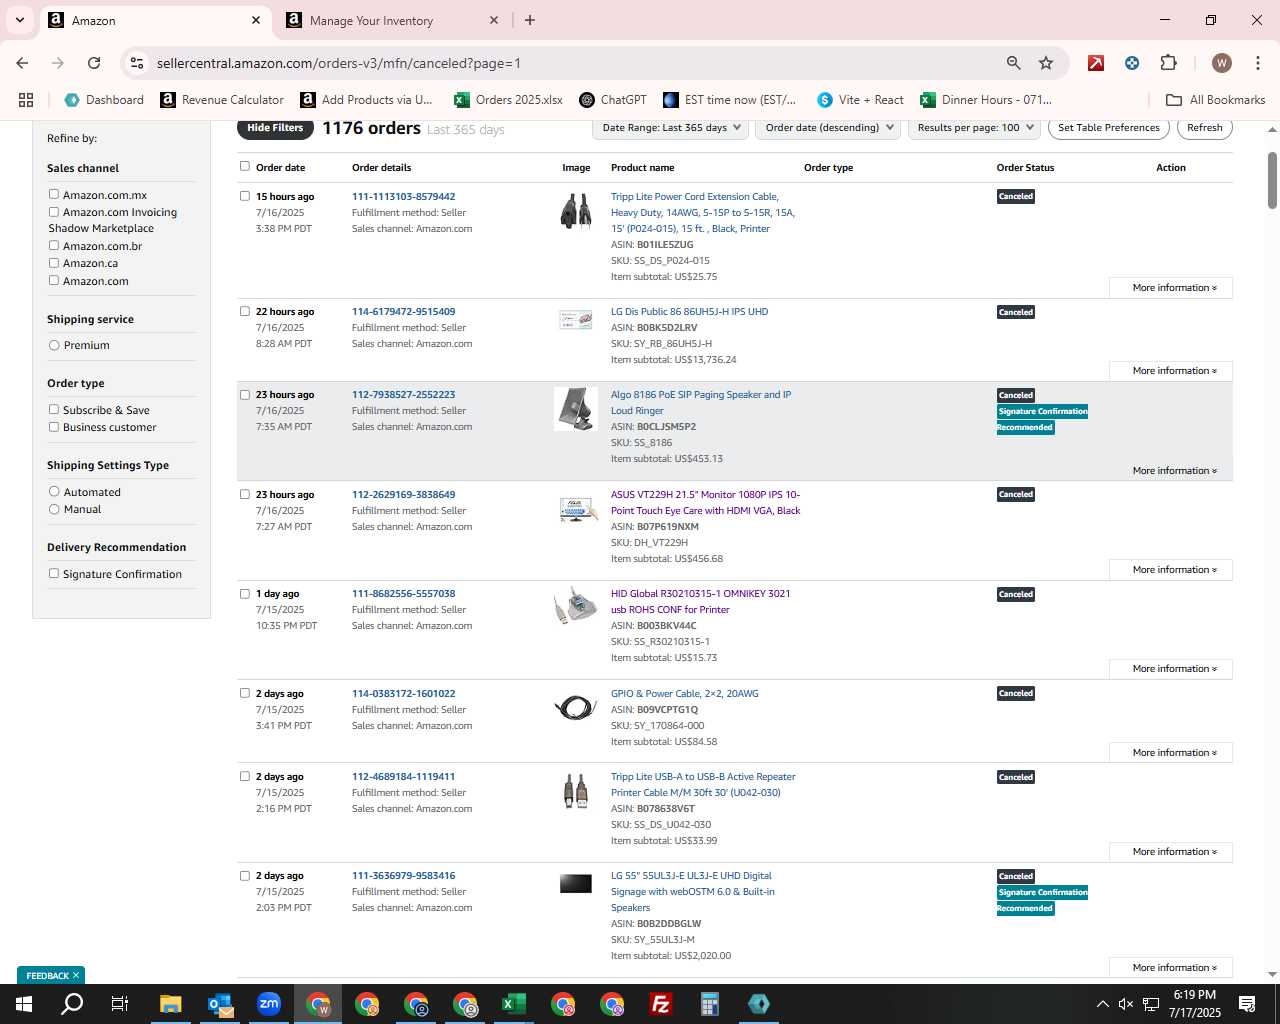Select Manual shipping settings type
Screen dimensions: 1280x1024
pyautogui.click(x=54, y=509)
